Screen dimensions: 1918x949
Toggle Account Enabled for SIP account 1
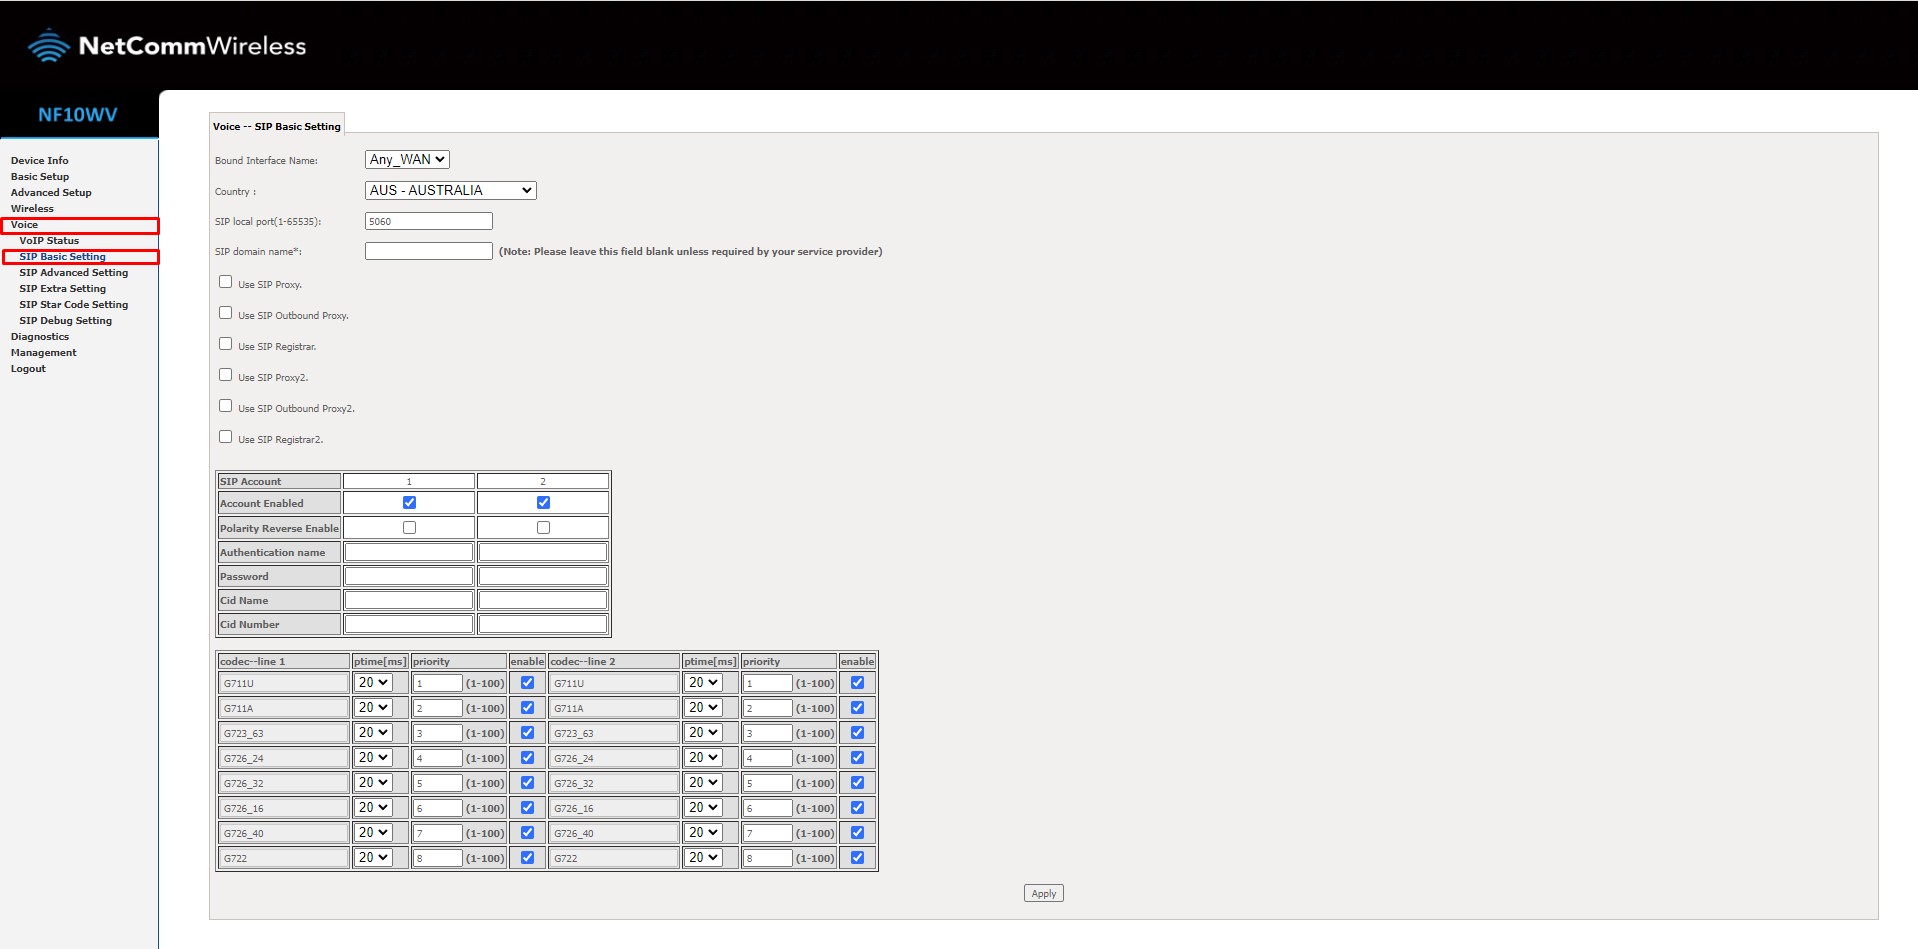click(409, 502)
